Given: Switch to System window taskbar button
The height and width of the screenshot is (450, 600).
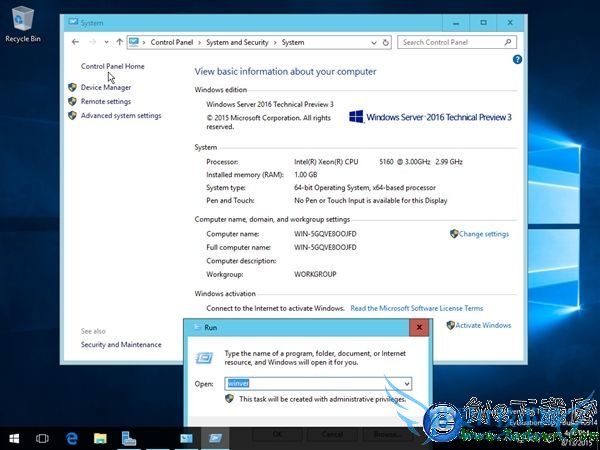Looking at the screenshot, I should pyautogui.click(x=186, y=439).
